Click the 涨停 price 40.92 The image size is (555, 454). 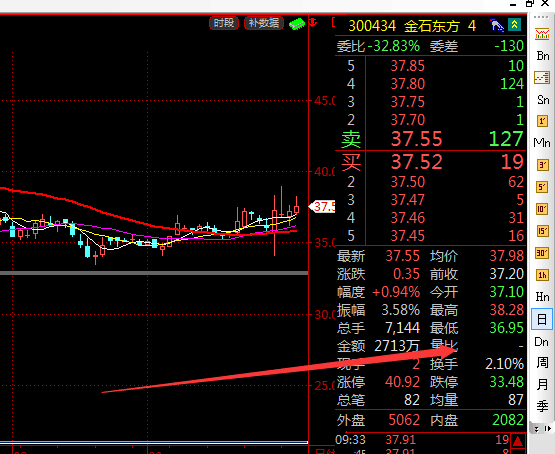pos(402,382)
